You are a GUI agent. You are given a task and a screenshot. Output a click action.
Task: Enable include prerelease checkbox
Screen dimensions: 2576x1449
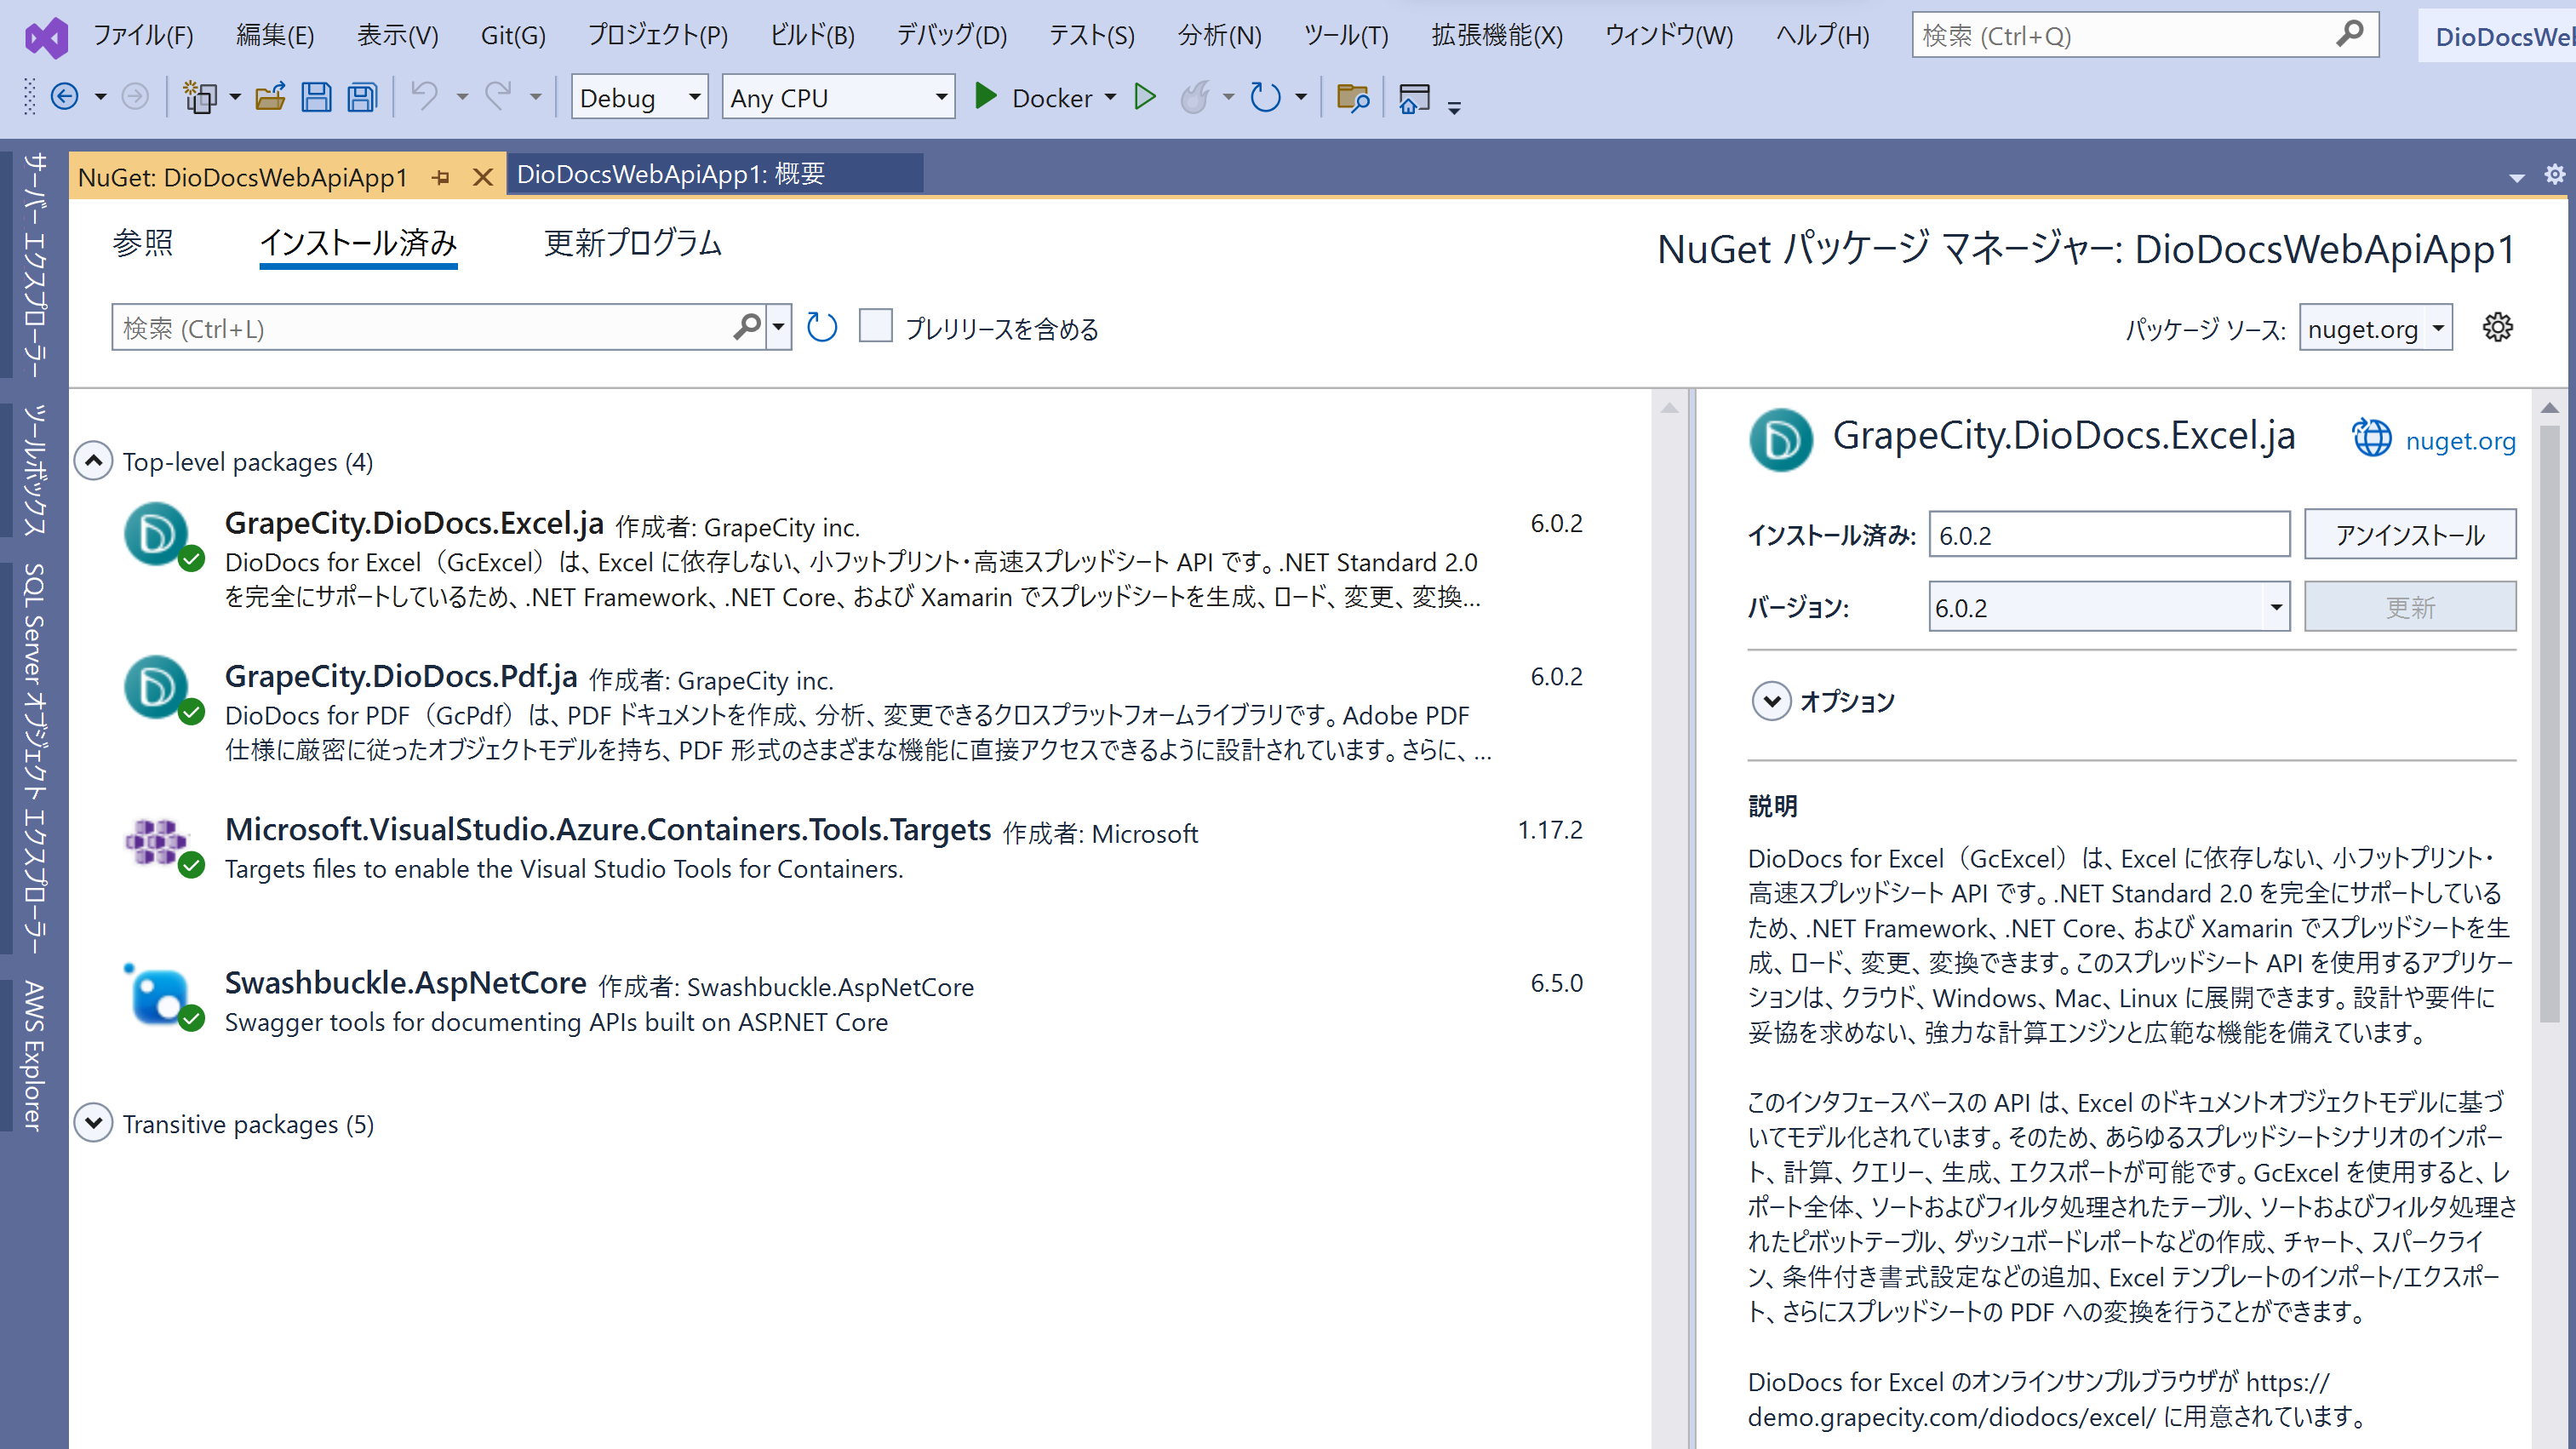[875, 327]
